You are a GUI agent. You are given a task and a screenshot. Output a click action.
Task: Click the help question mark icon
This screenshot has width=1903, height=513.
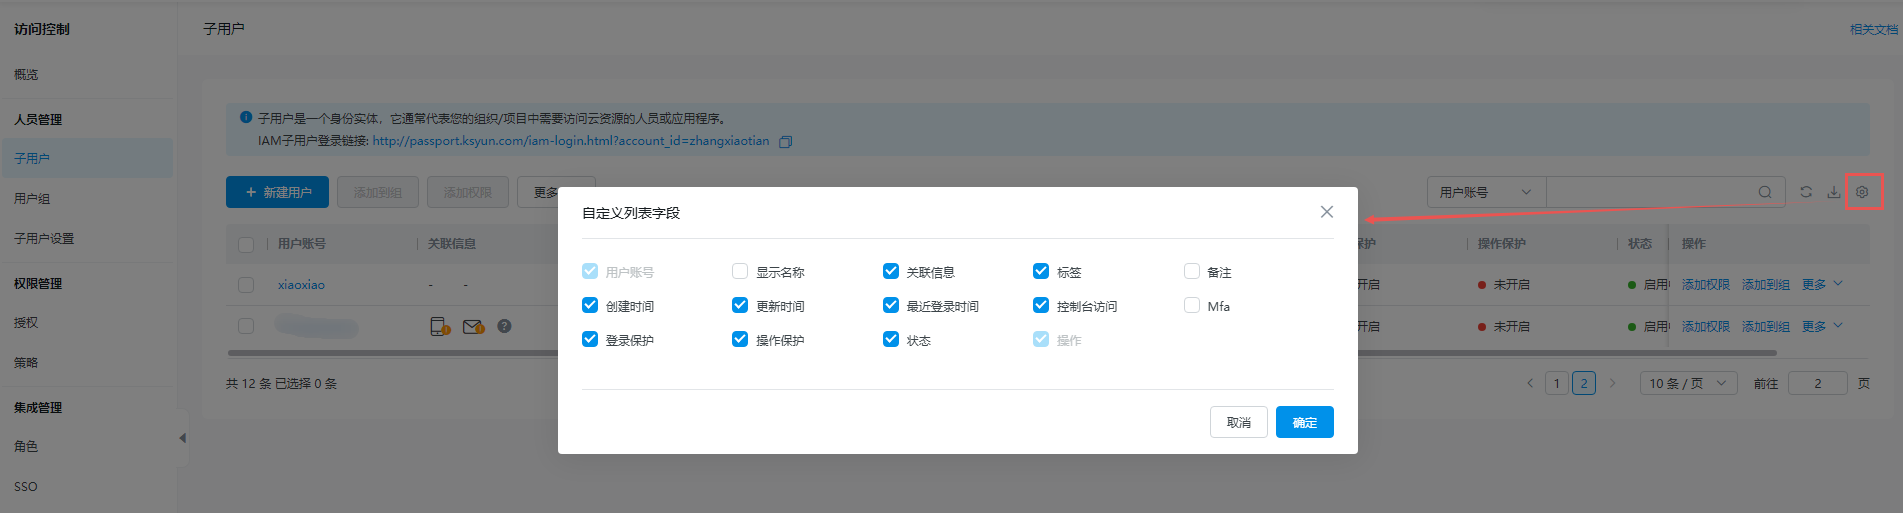[x=505, y=326]
